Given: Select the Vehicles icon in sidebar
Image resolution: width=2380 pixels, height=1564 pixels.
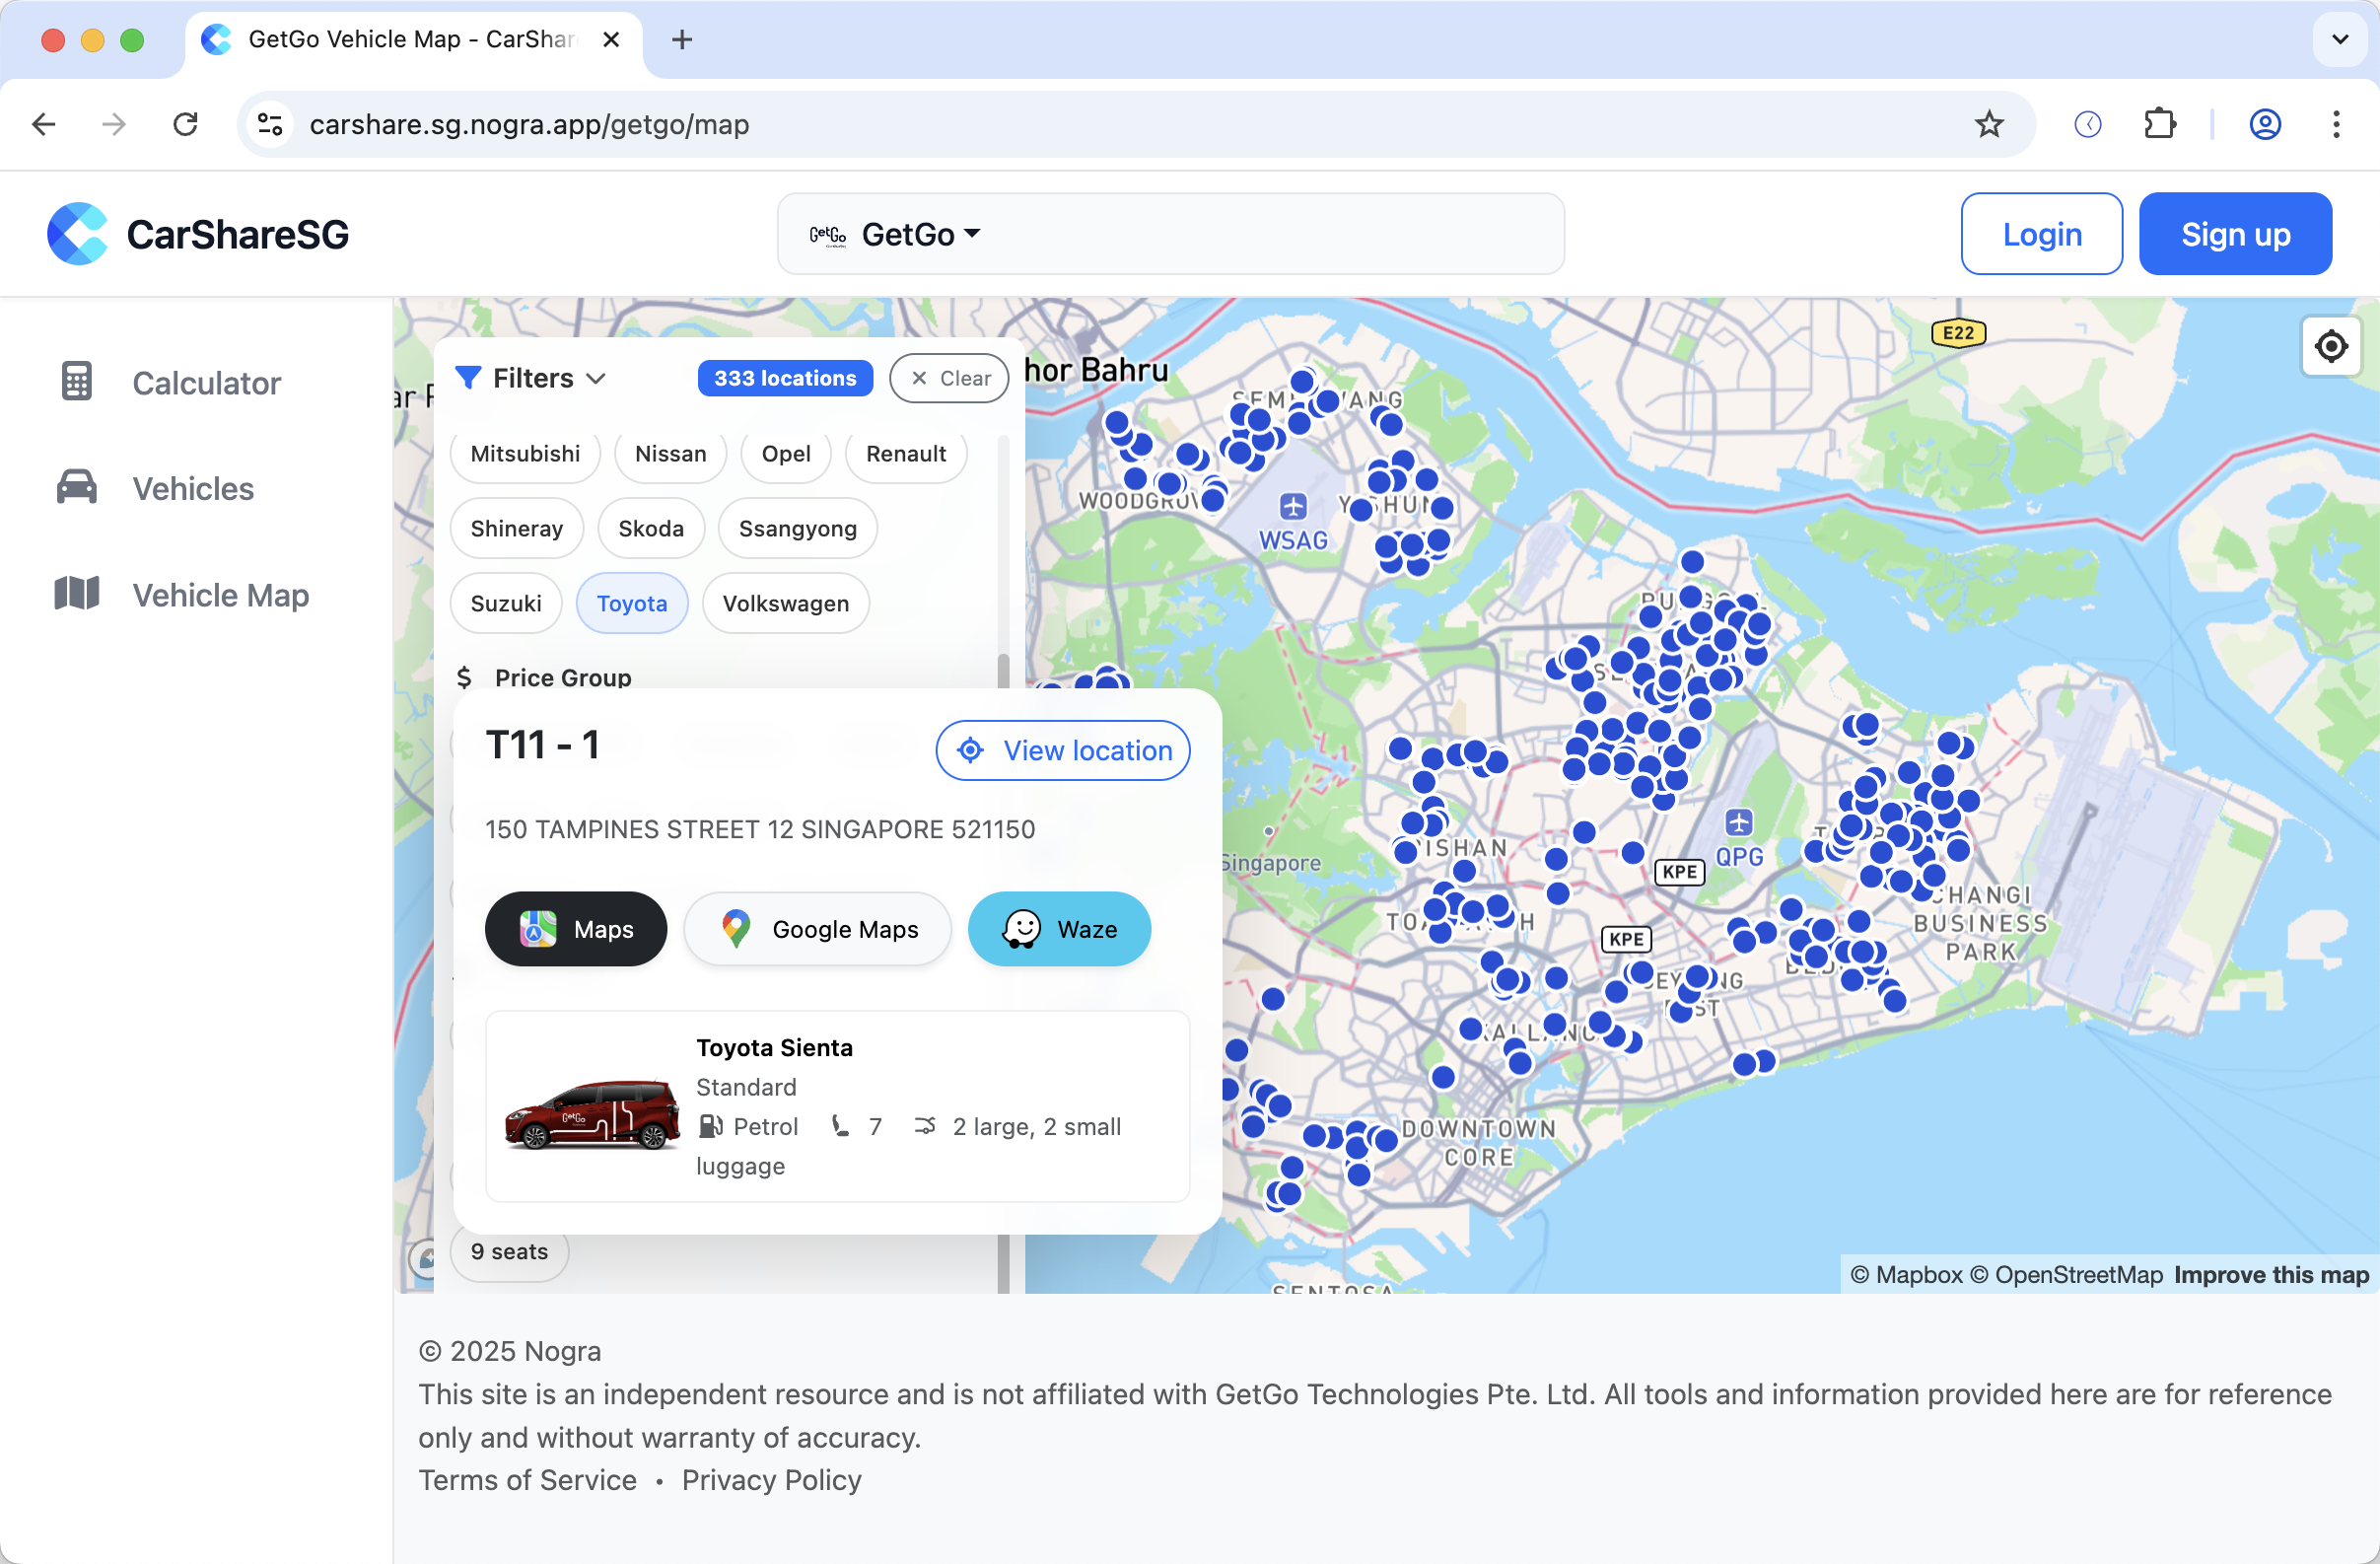Looking at the screenshot, I should (76, 488).
